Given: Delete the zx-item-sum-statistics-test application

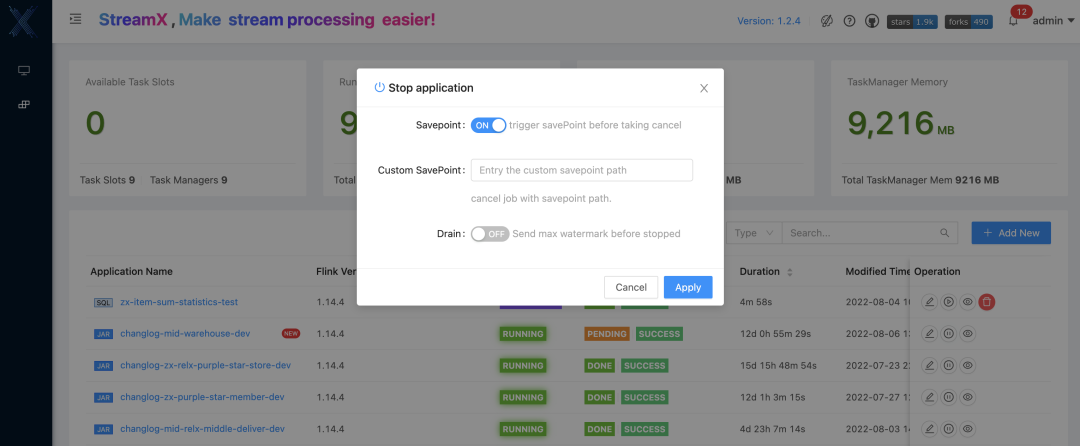Looking at the screenshot, I should coord(986,302).
